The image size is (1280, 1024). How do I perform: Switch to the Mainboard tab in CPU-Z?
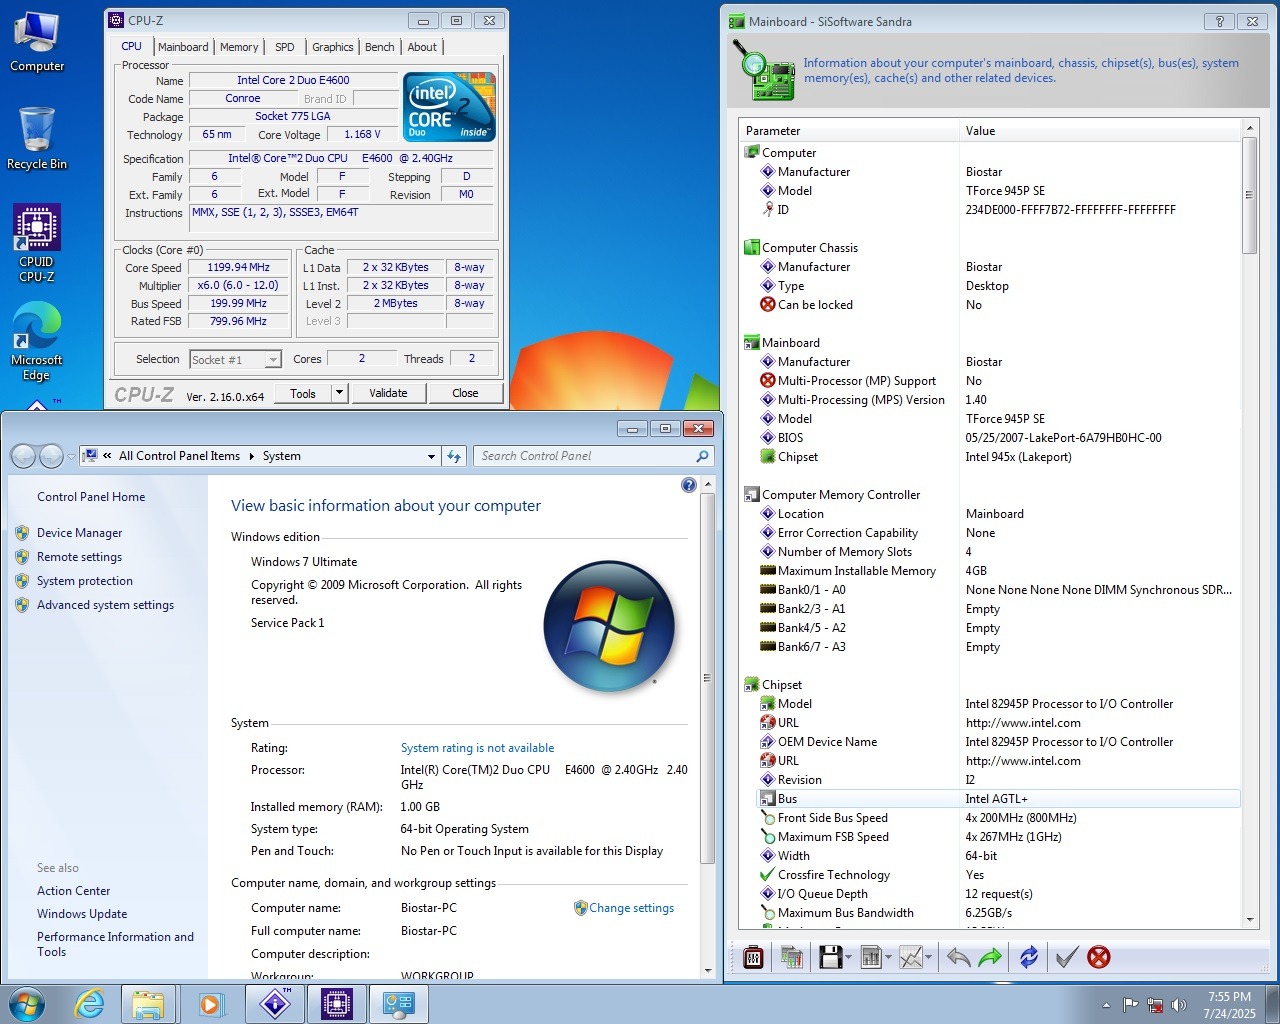pyautogui.click(x=183, y=47)
